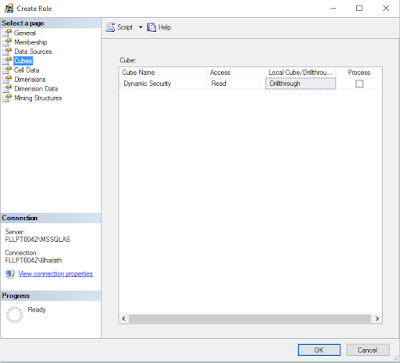400x363 pixels.
Task: Select the Dimension Data page
Action: click(36, 89)
